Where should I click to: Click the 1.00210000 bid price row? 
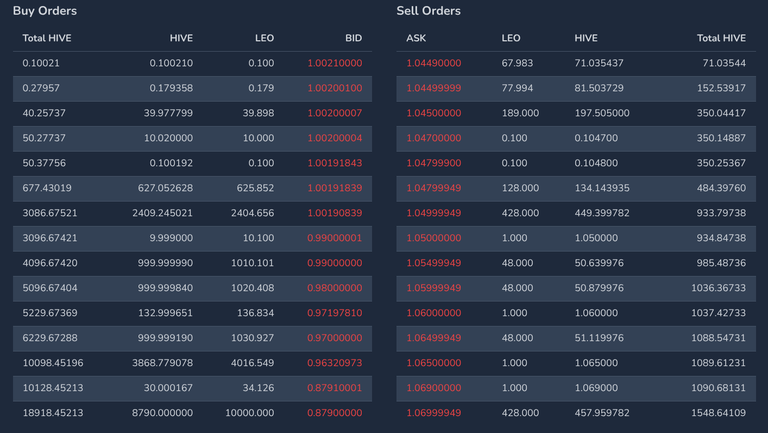192,63
